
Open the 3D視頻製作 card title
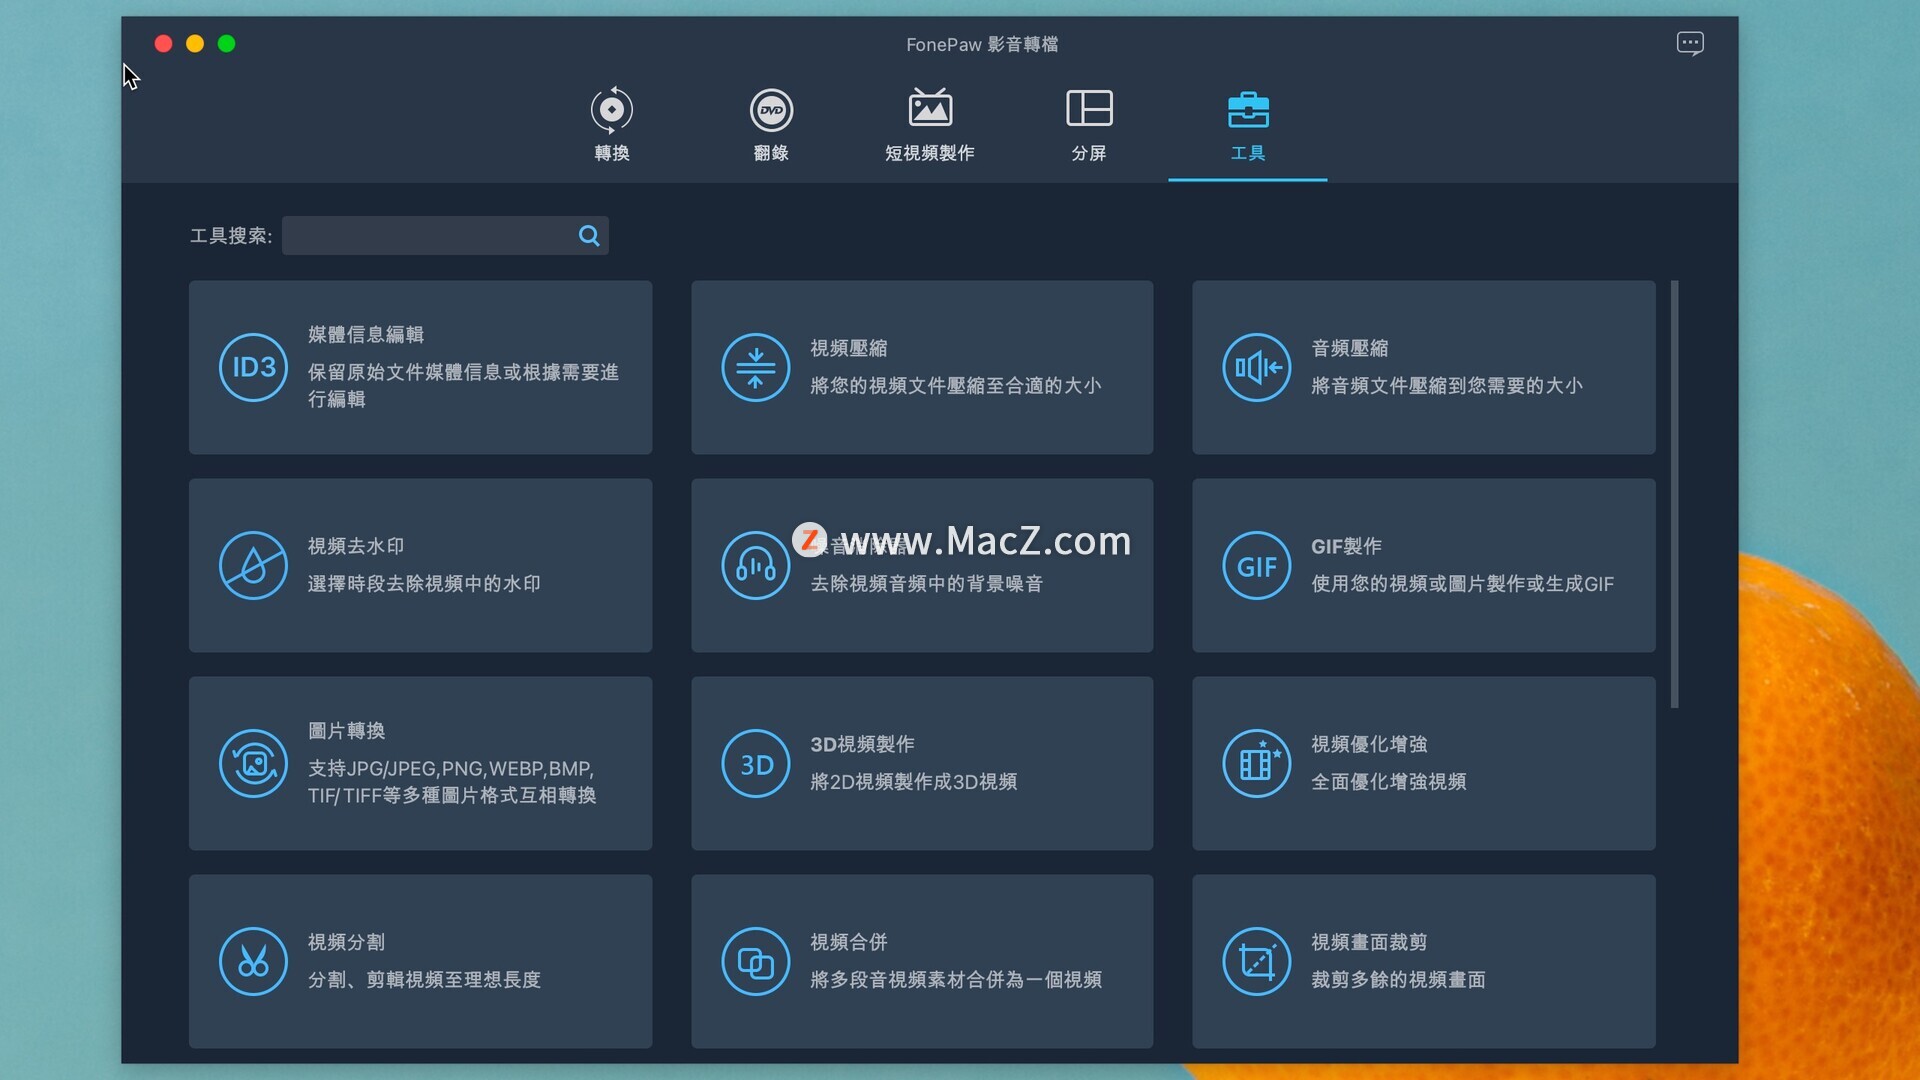click(863, 744)
